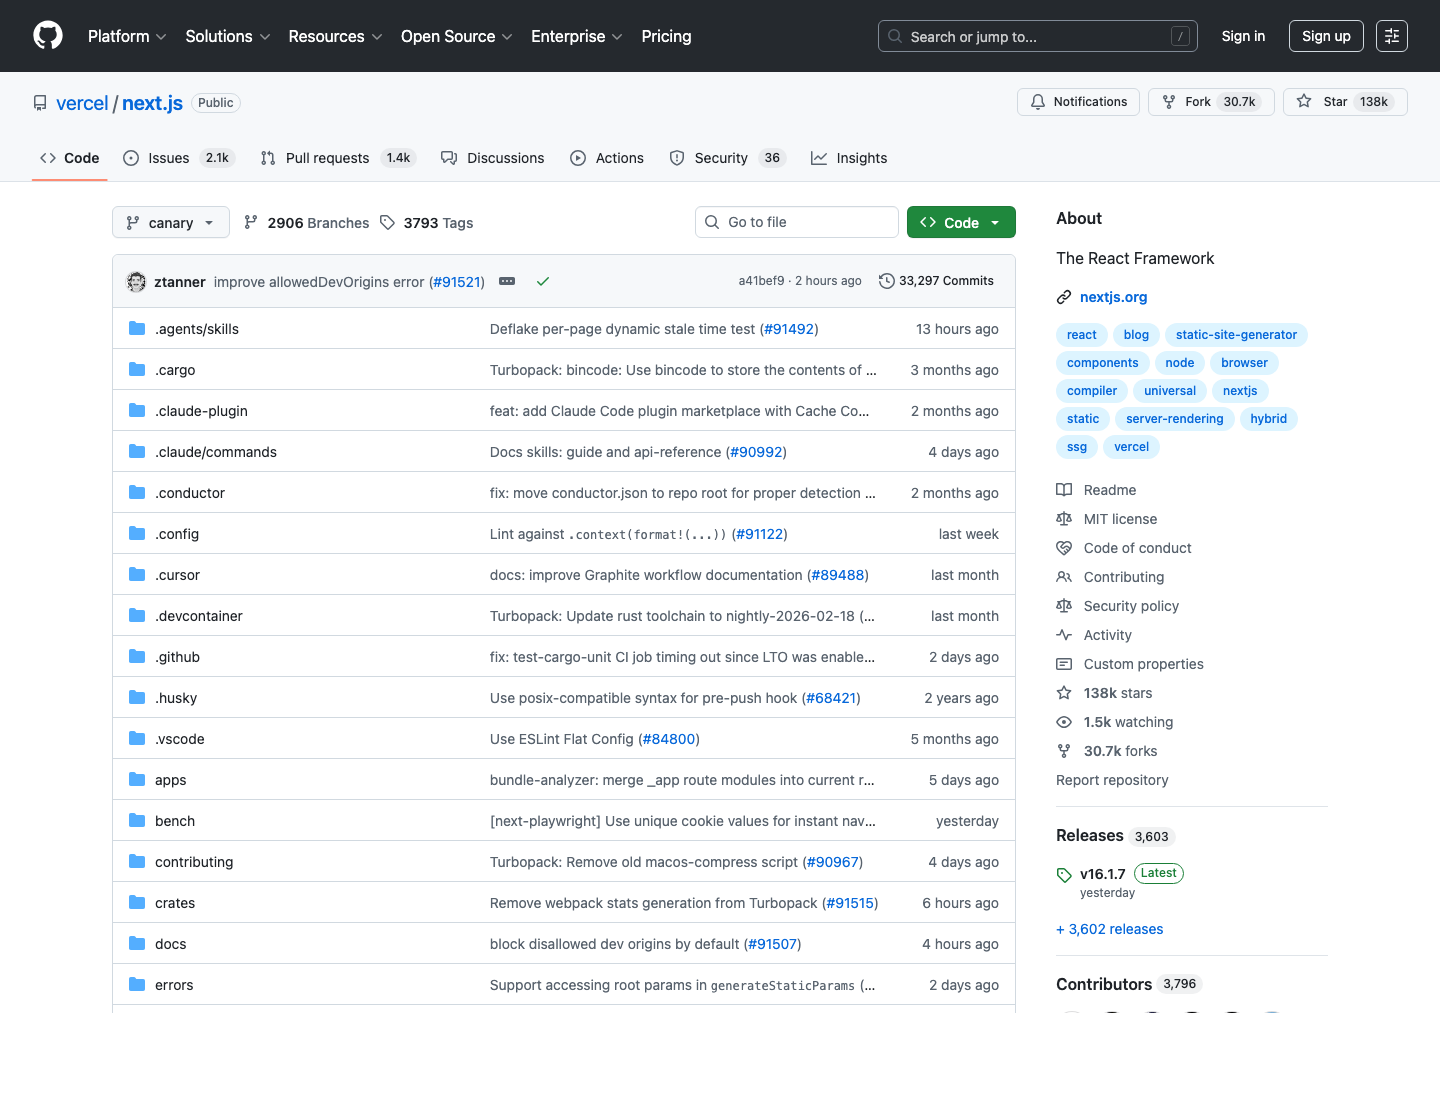
Task: Open the green Code dropdown arrow
Action: [x=993, y=222]
